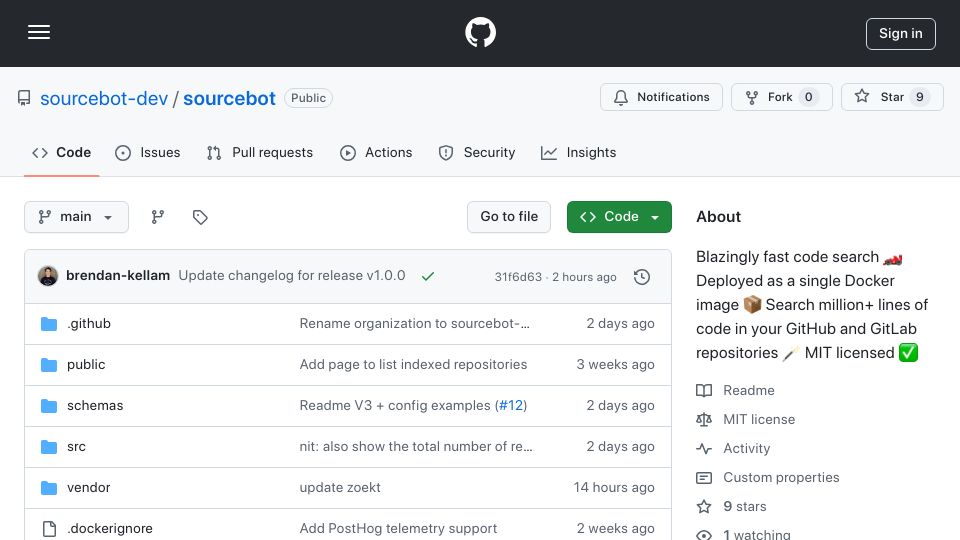Screen dimensions: 960x540
Task: Open commit hash 31f6d63
Action: tap(518, 277)
